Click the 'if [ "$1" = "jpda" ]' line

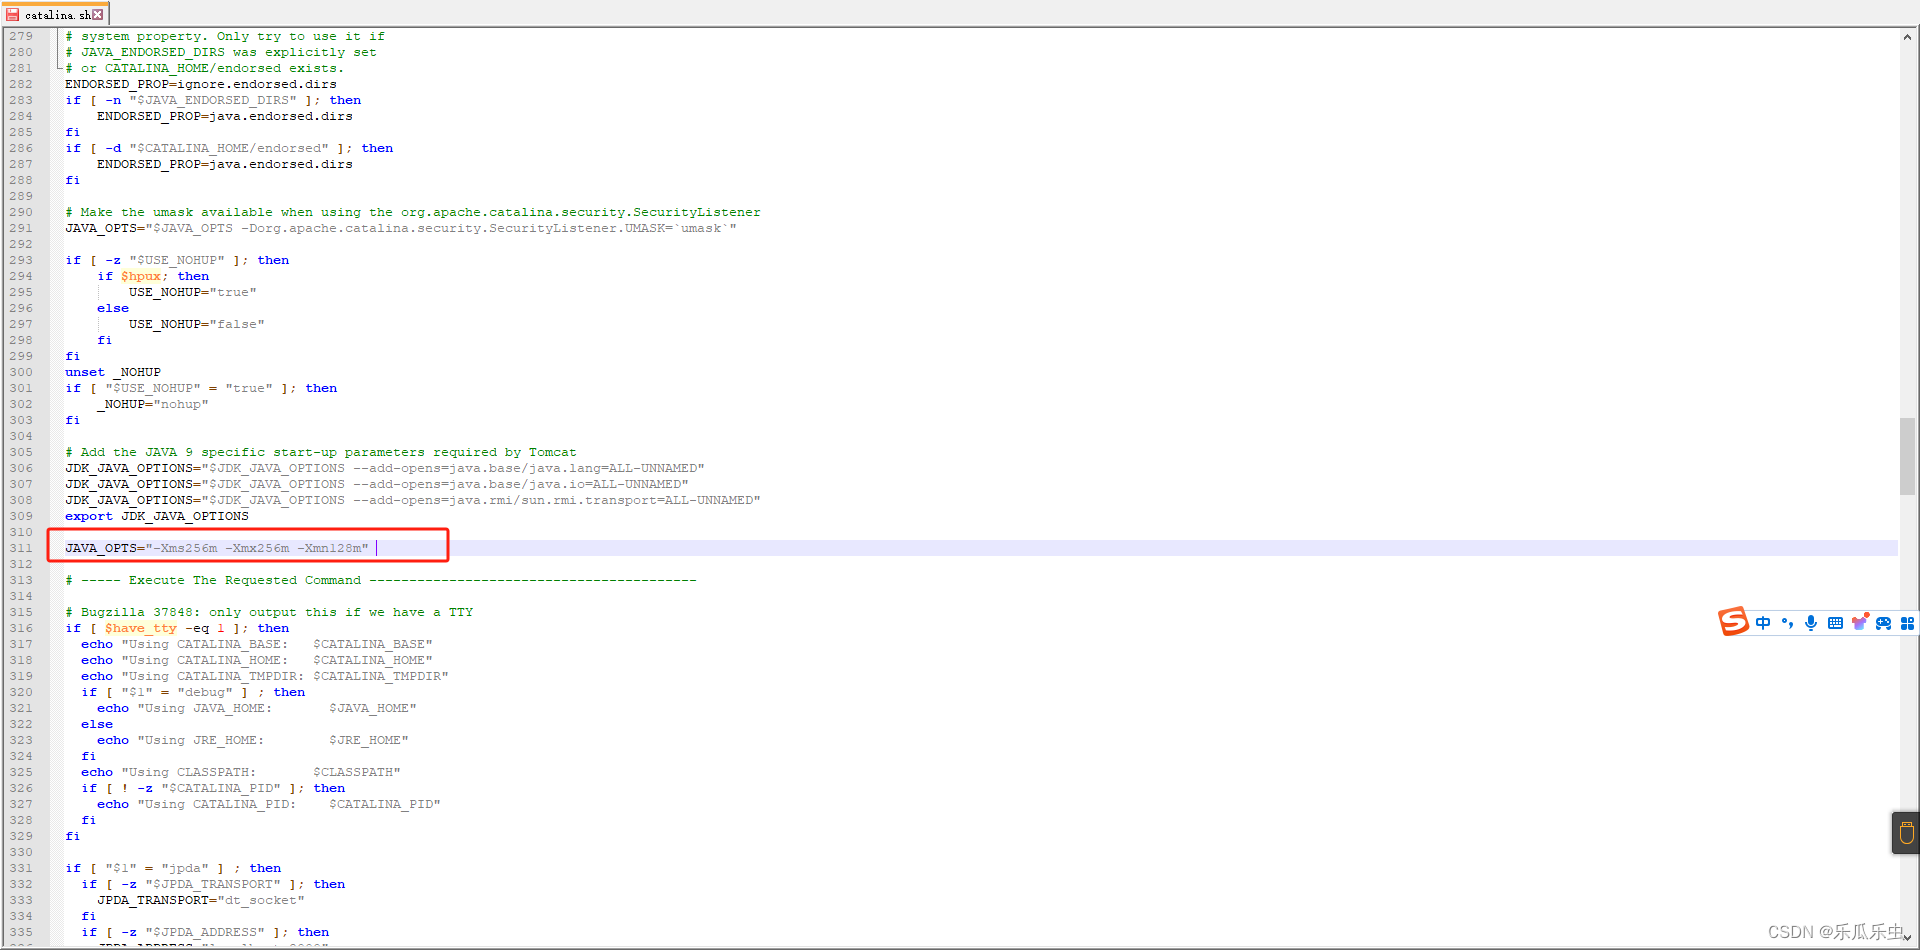coord(173,868)
